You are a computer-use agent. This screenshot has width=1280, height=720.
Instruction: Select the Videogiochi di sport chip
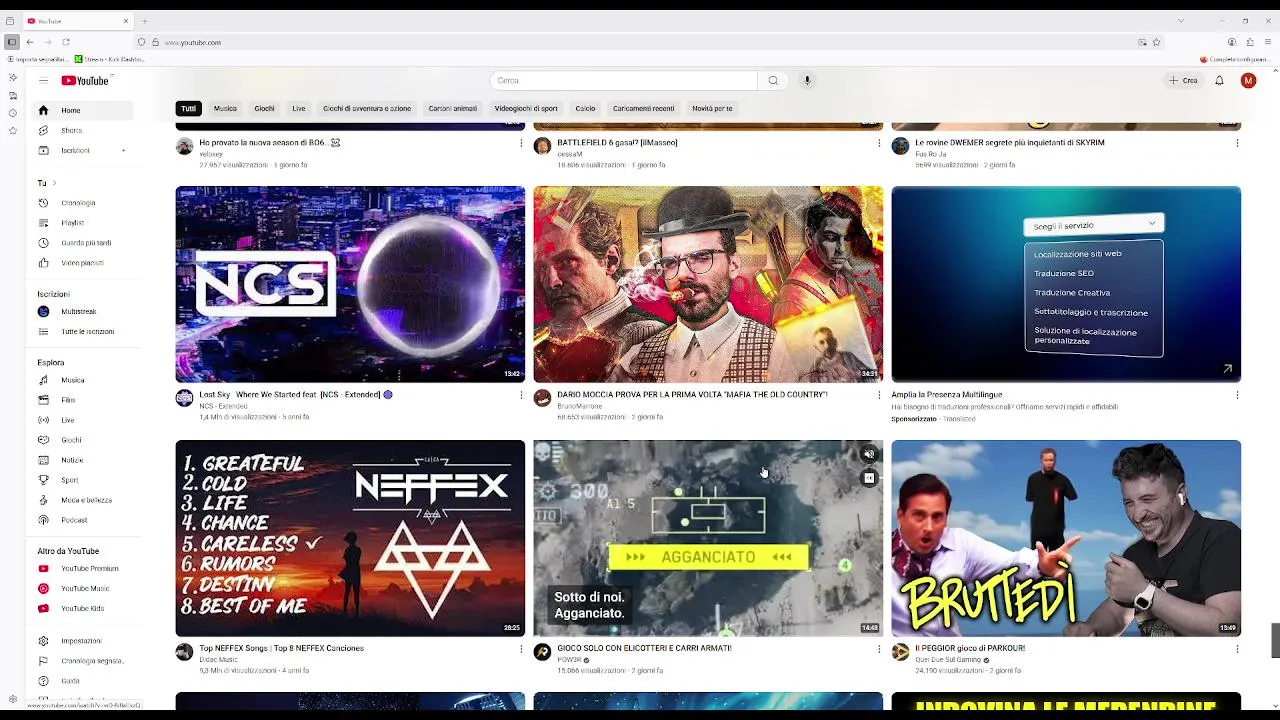pos(526,108)
